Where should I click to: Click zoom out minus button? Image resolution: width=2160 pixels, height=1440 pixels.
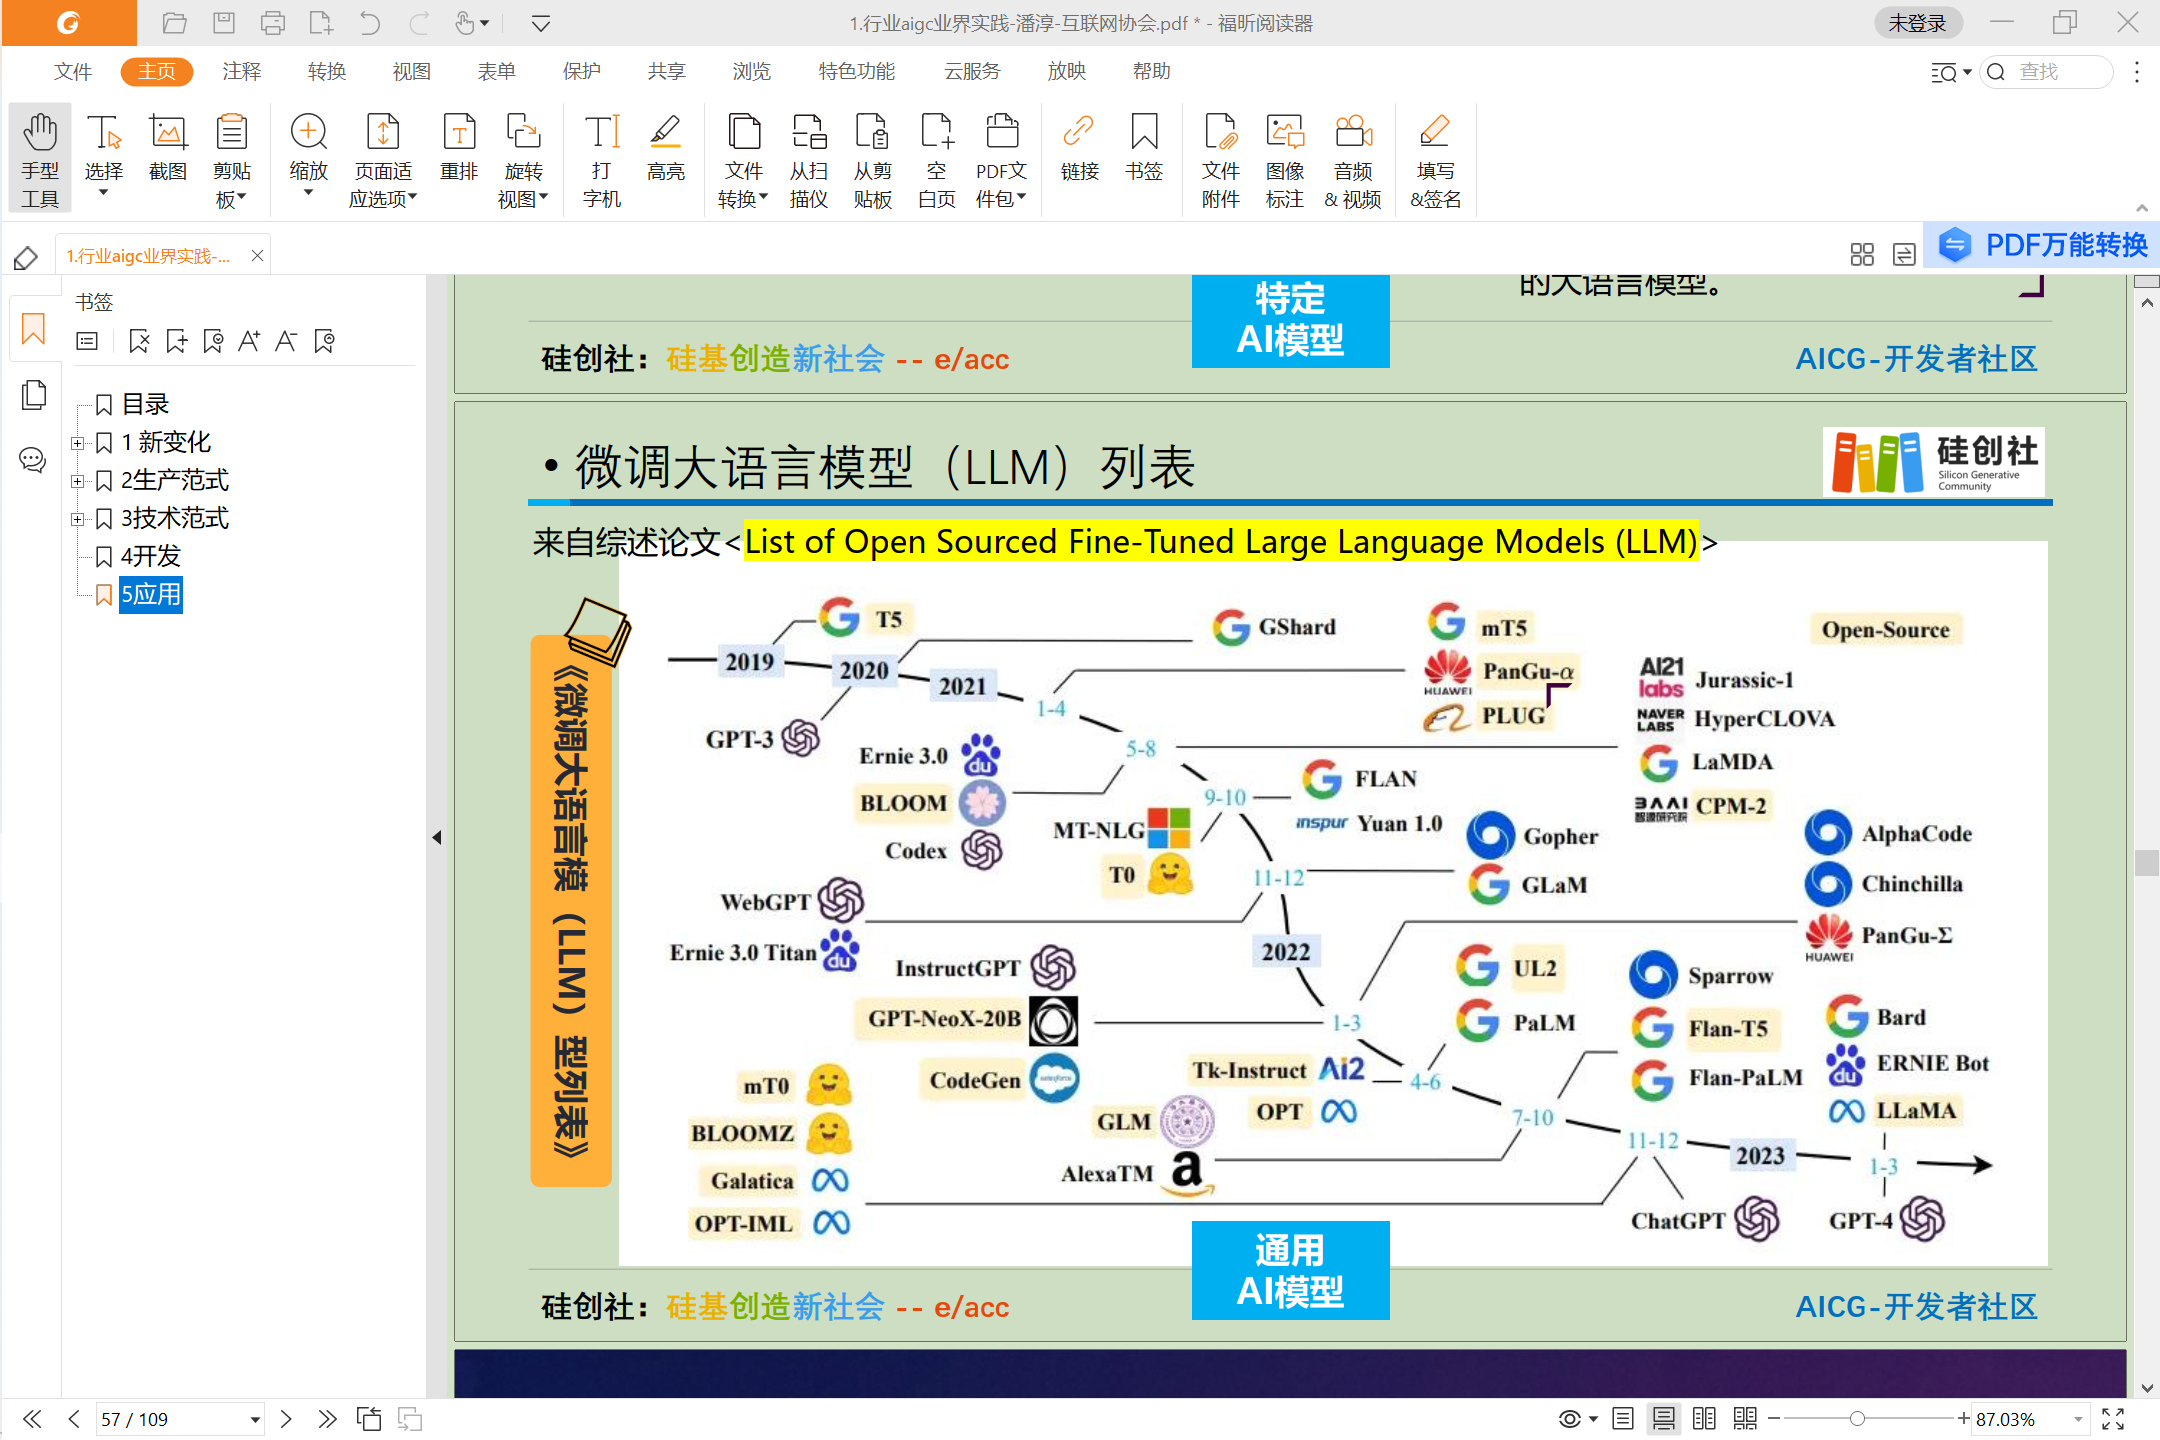tap(1774, 1418)
